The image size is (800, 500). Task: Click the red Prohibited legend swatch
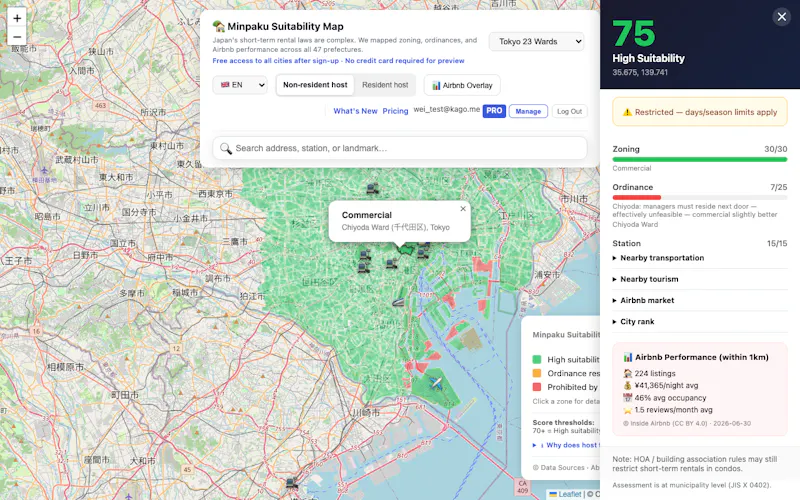point(537,387)
